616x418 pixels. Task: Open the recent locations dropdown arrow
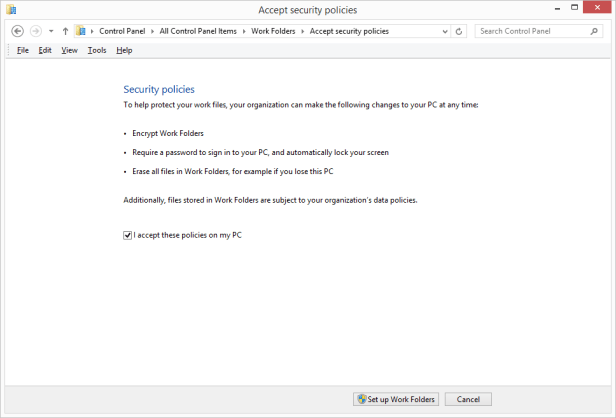click(51, 31)
